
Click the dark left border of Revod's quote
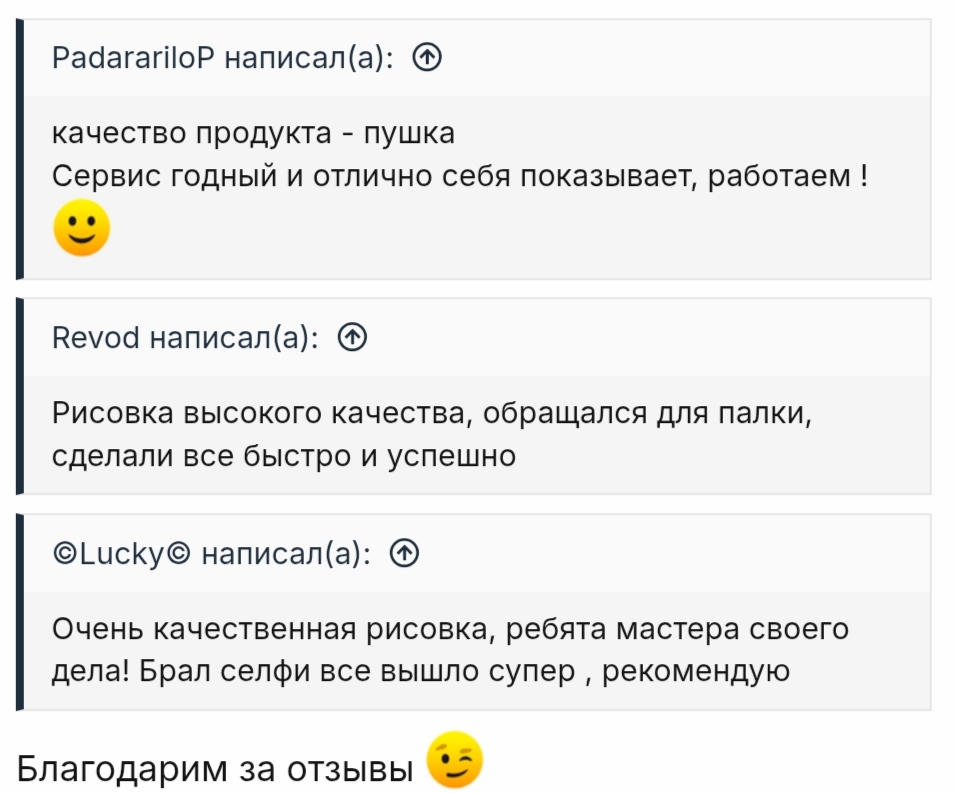tap(19, 395)
